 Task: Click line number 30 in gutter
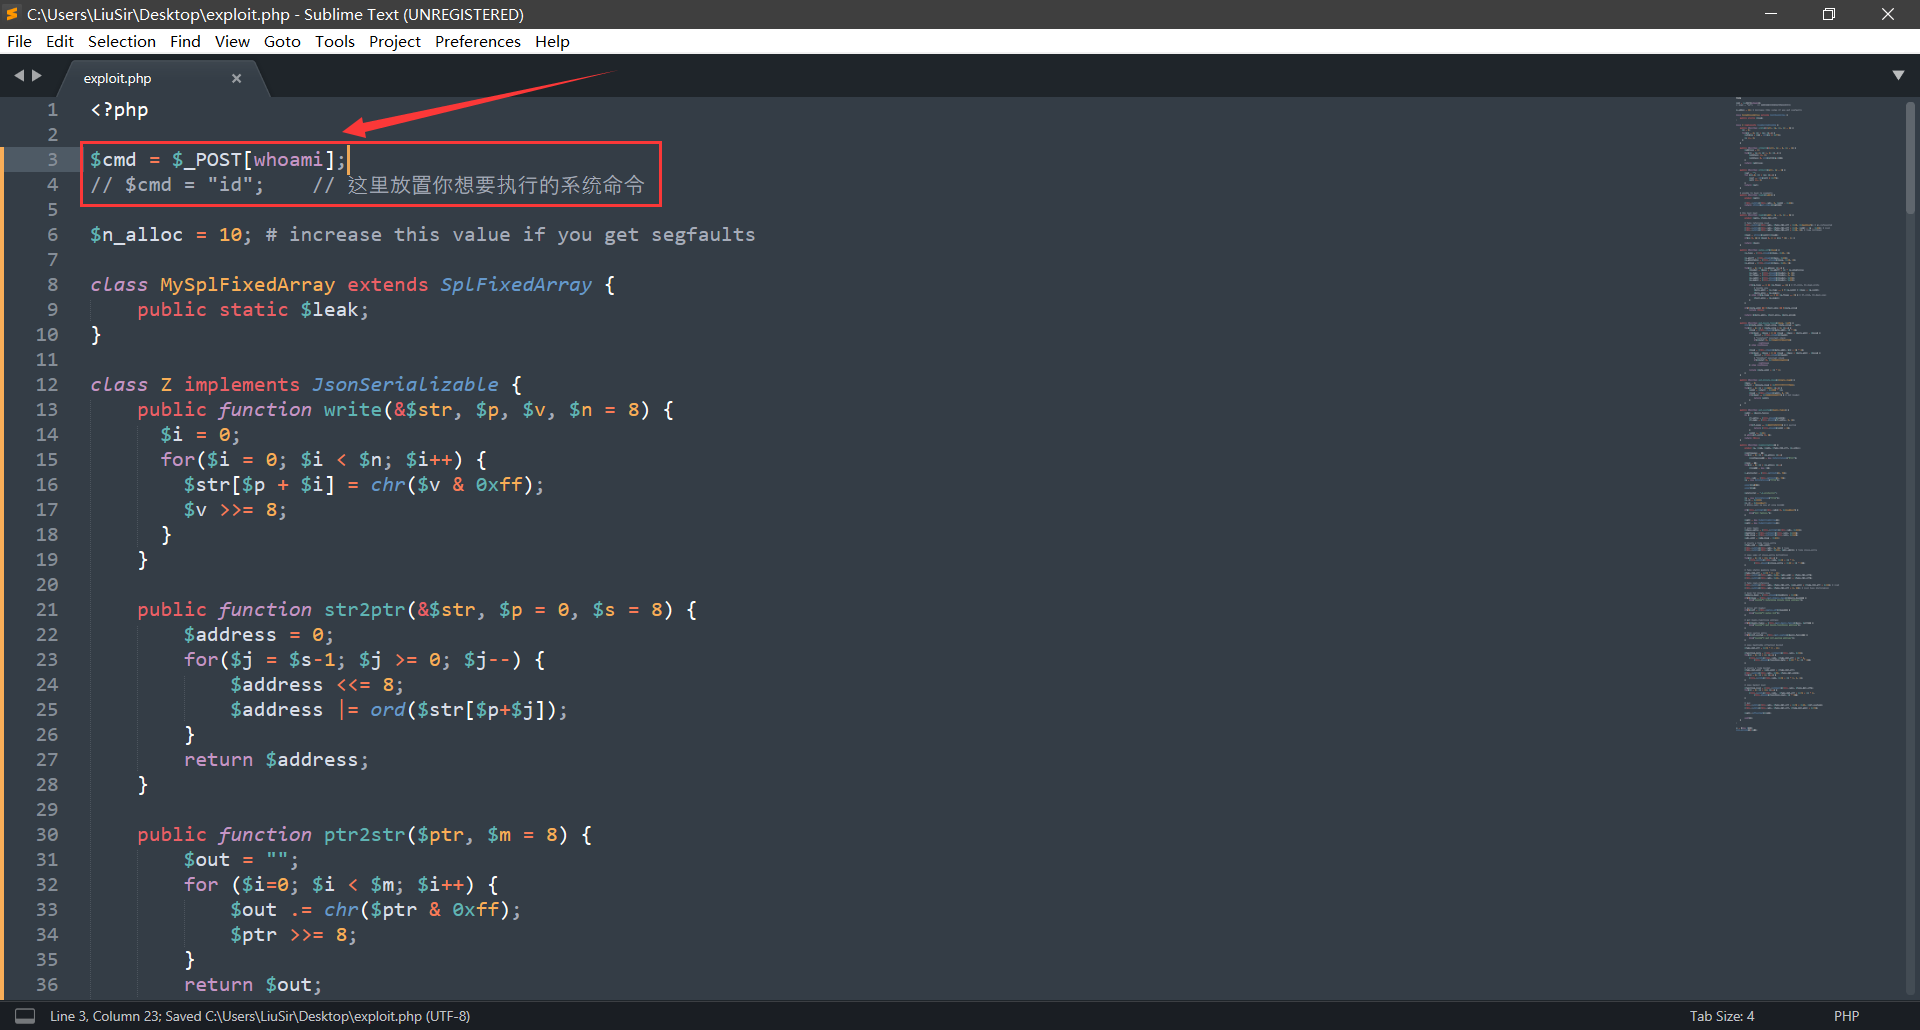[47, 835]
